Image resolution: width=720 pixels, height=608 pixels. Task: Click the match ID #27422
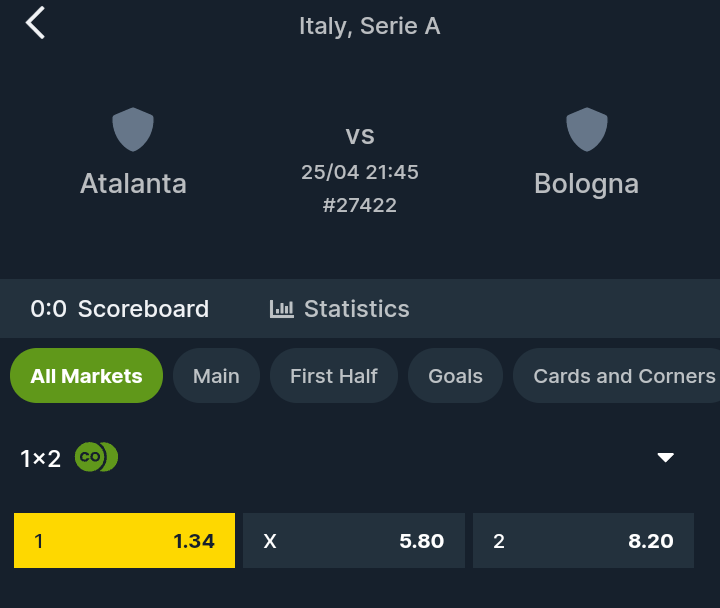coord(360,205)
